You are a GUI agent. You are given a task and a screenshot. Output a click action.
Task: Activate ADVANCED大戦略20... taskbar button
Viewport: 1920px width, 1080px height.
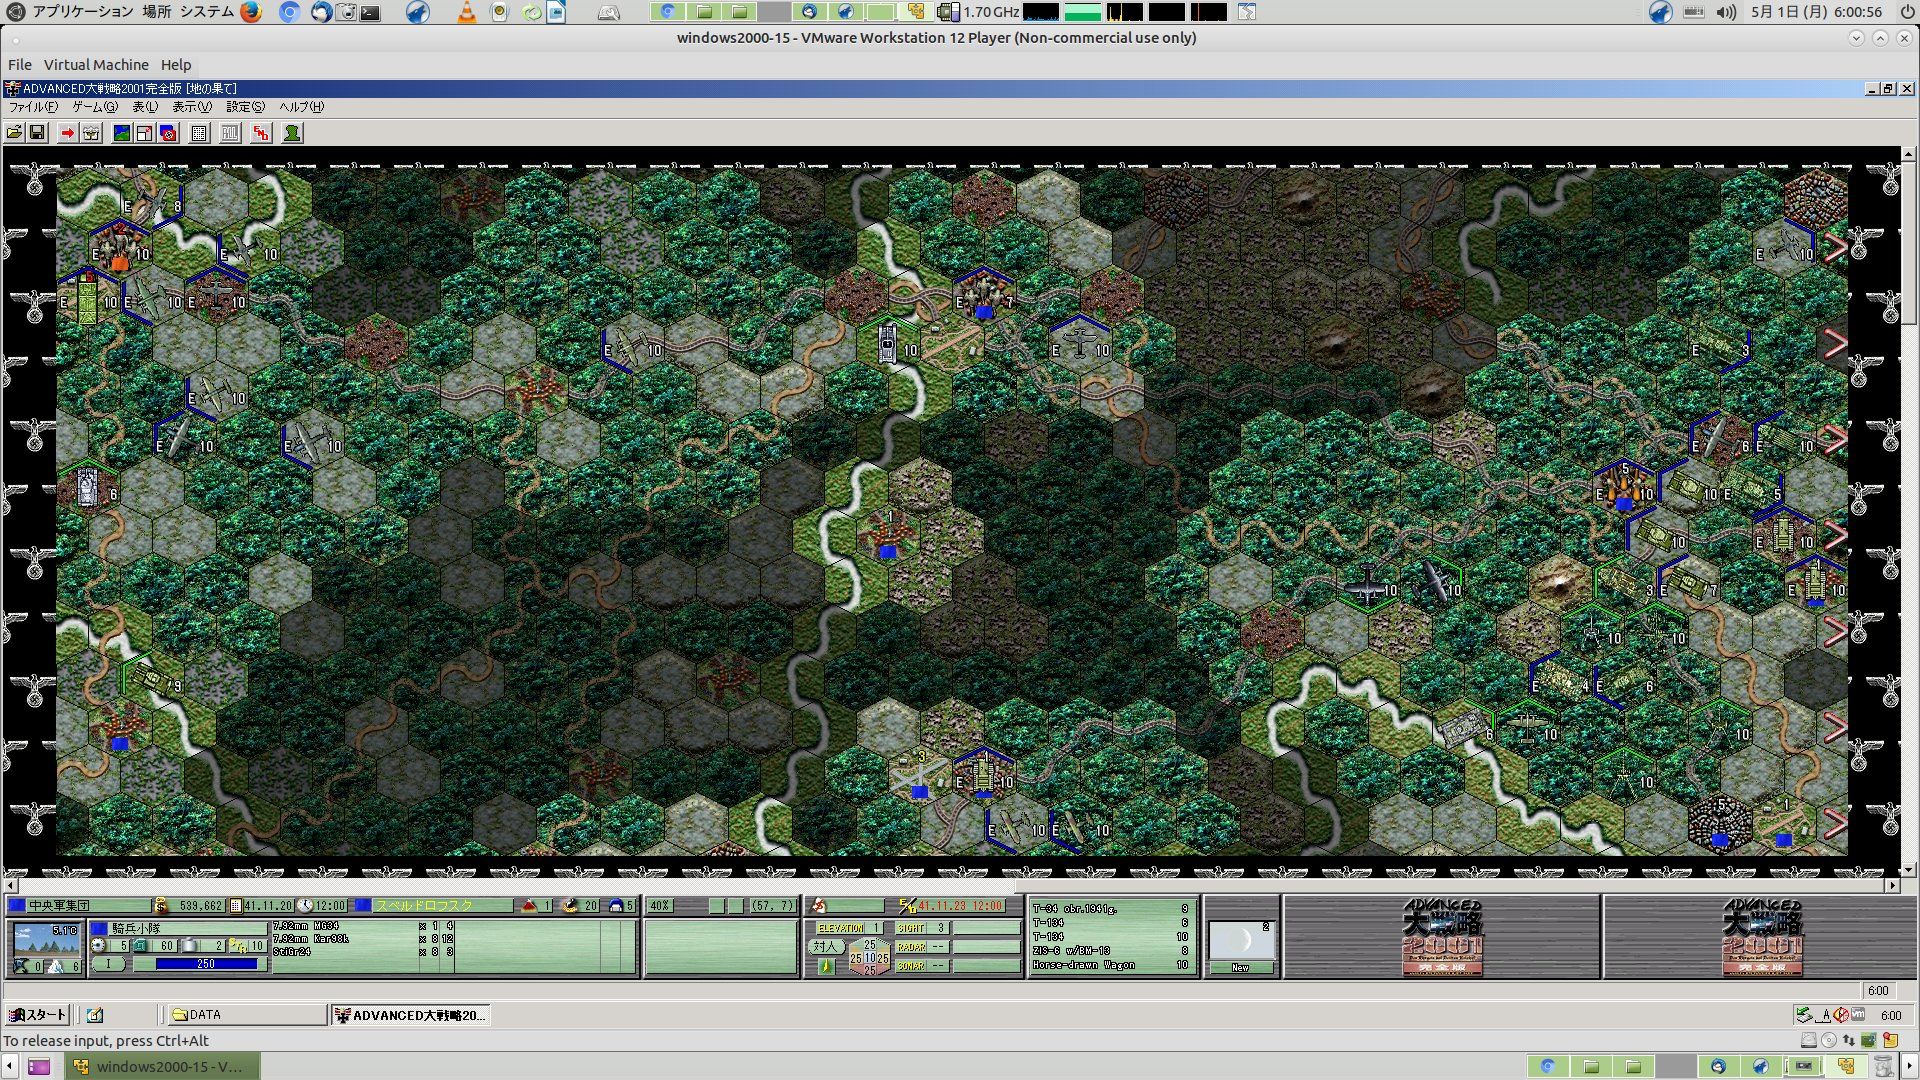pos(410,1015)
